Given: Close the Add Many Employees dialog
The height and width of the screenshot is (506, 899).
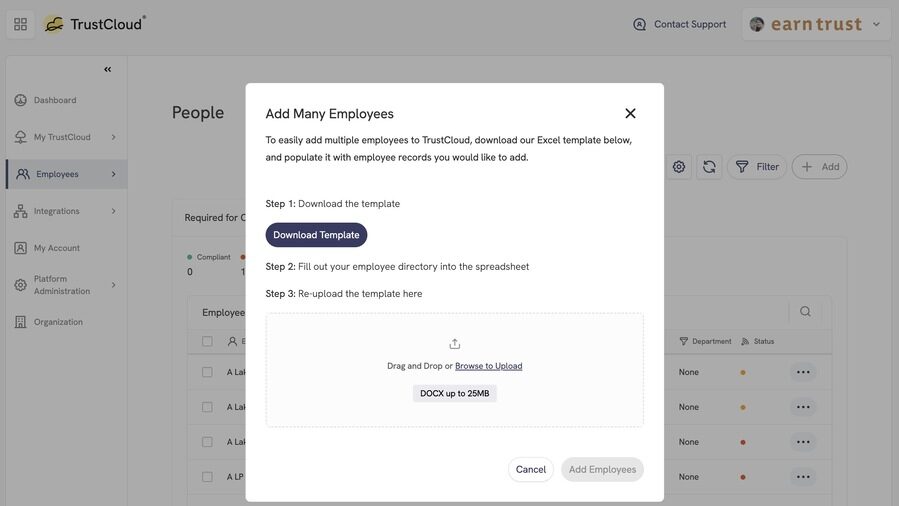Looking at the screenshot, I should 630,113.
